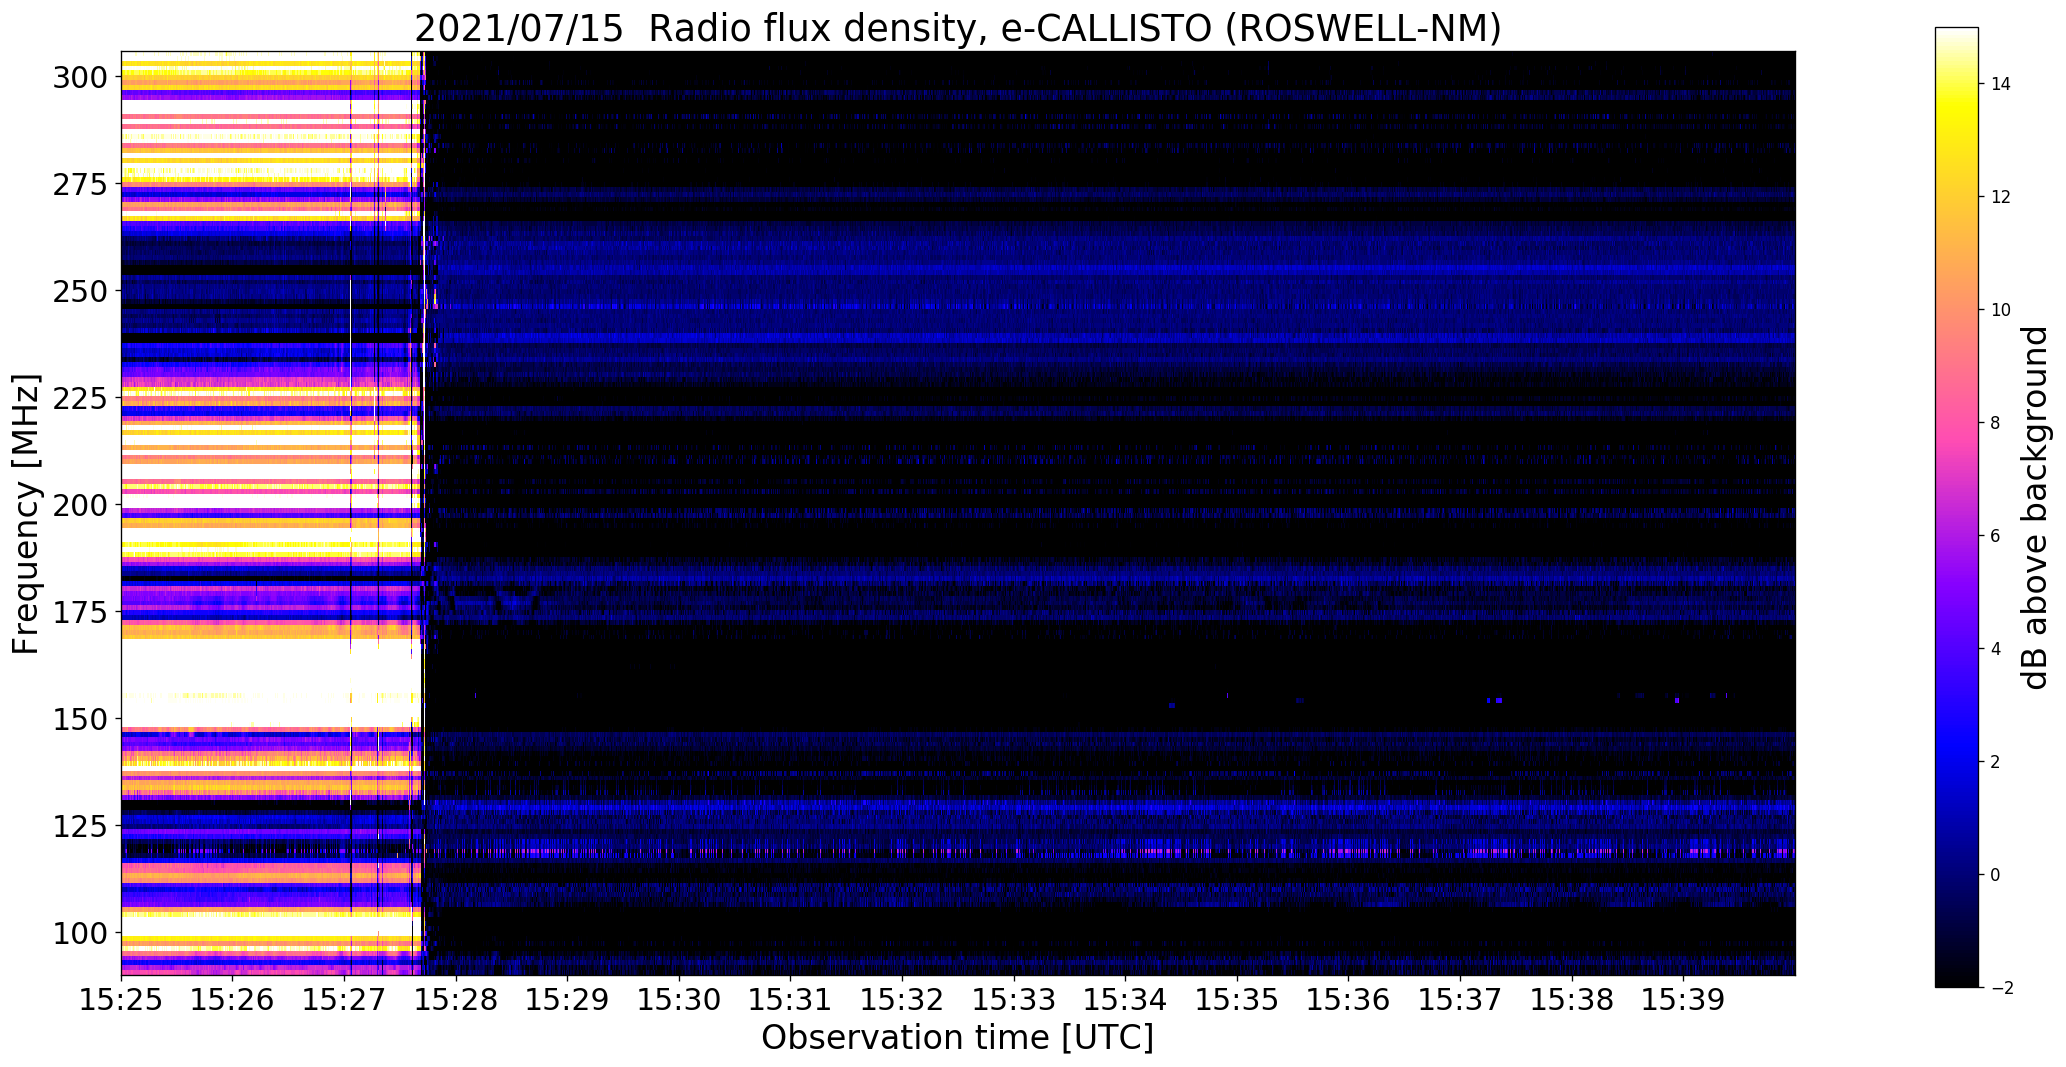
Task: Click the colorbar tick value 0
Action: coord(1996,875)
